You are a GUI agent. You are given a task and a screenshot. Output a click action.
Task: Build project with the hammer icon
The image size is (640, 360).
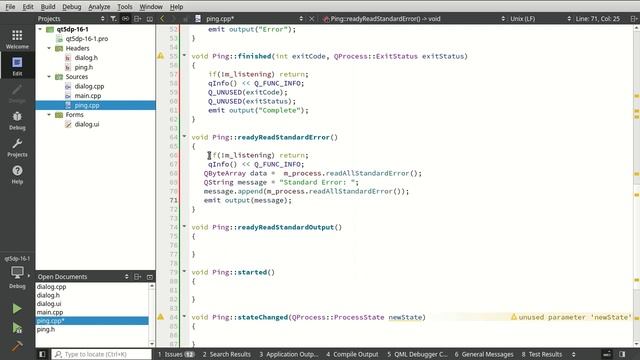17,346
